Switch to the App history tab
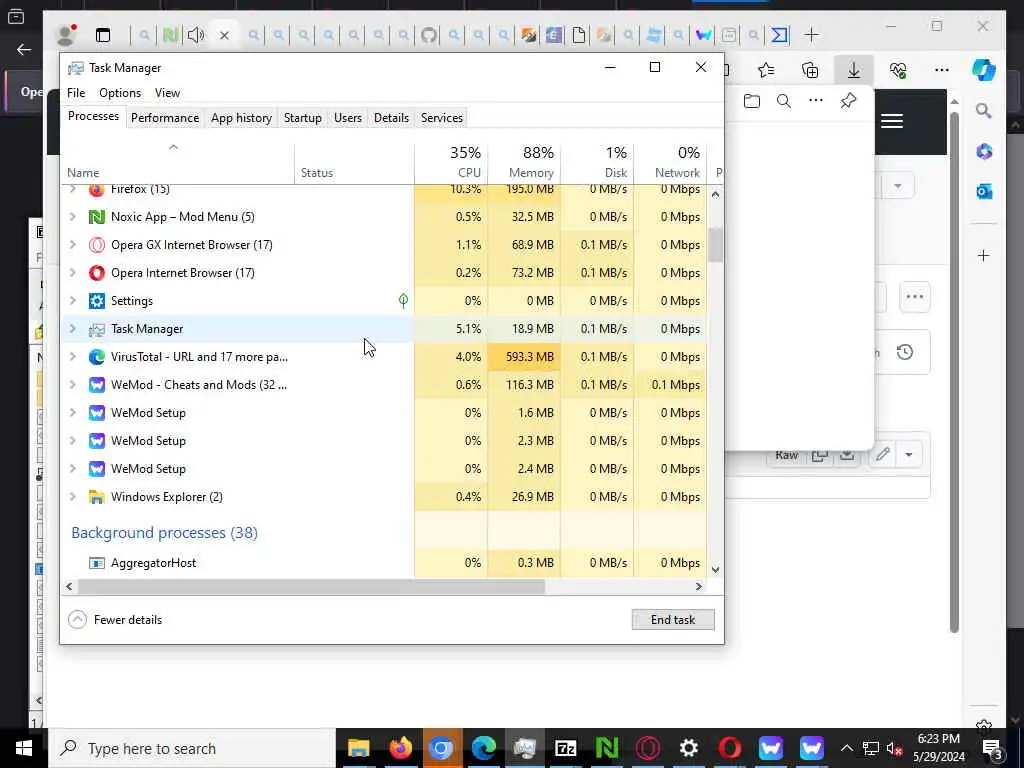 [241, 118]
